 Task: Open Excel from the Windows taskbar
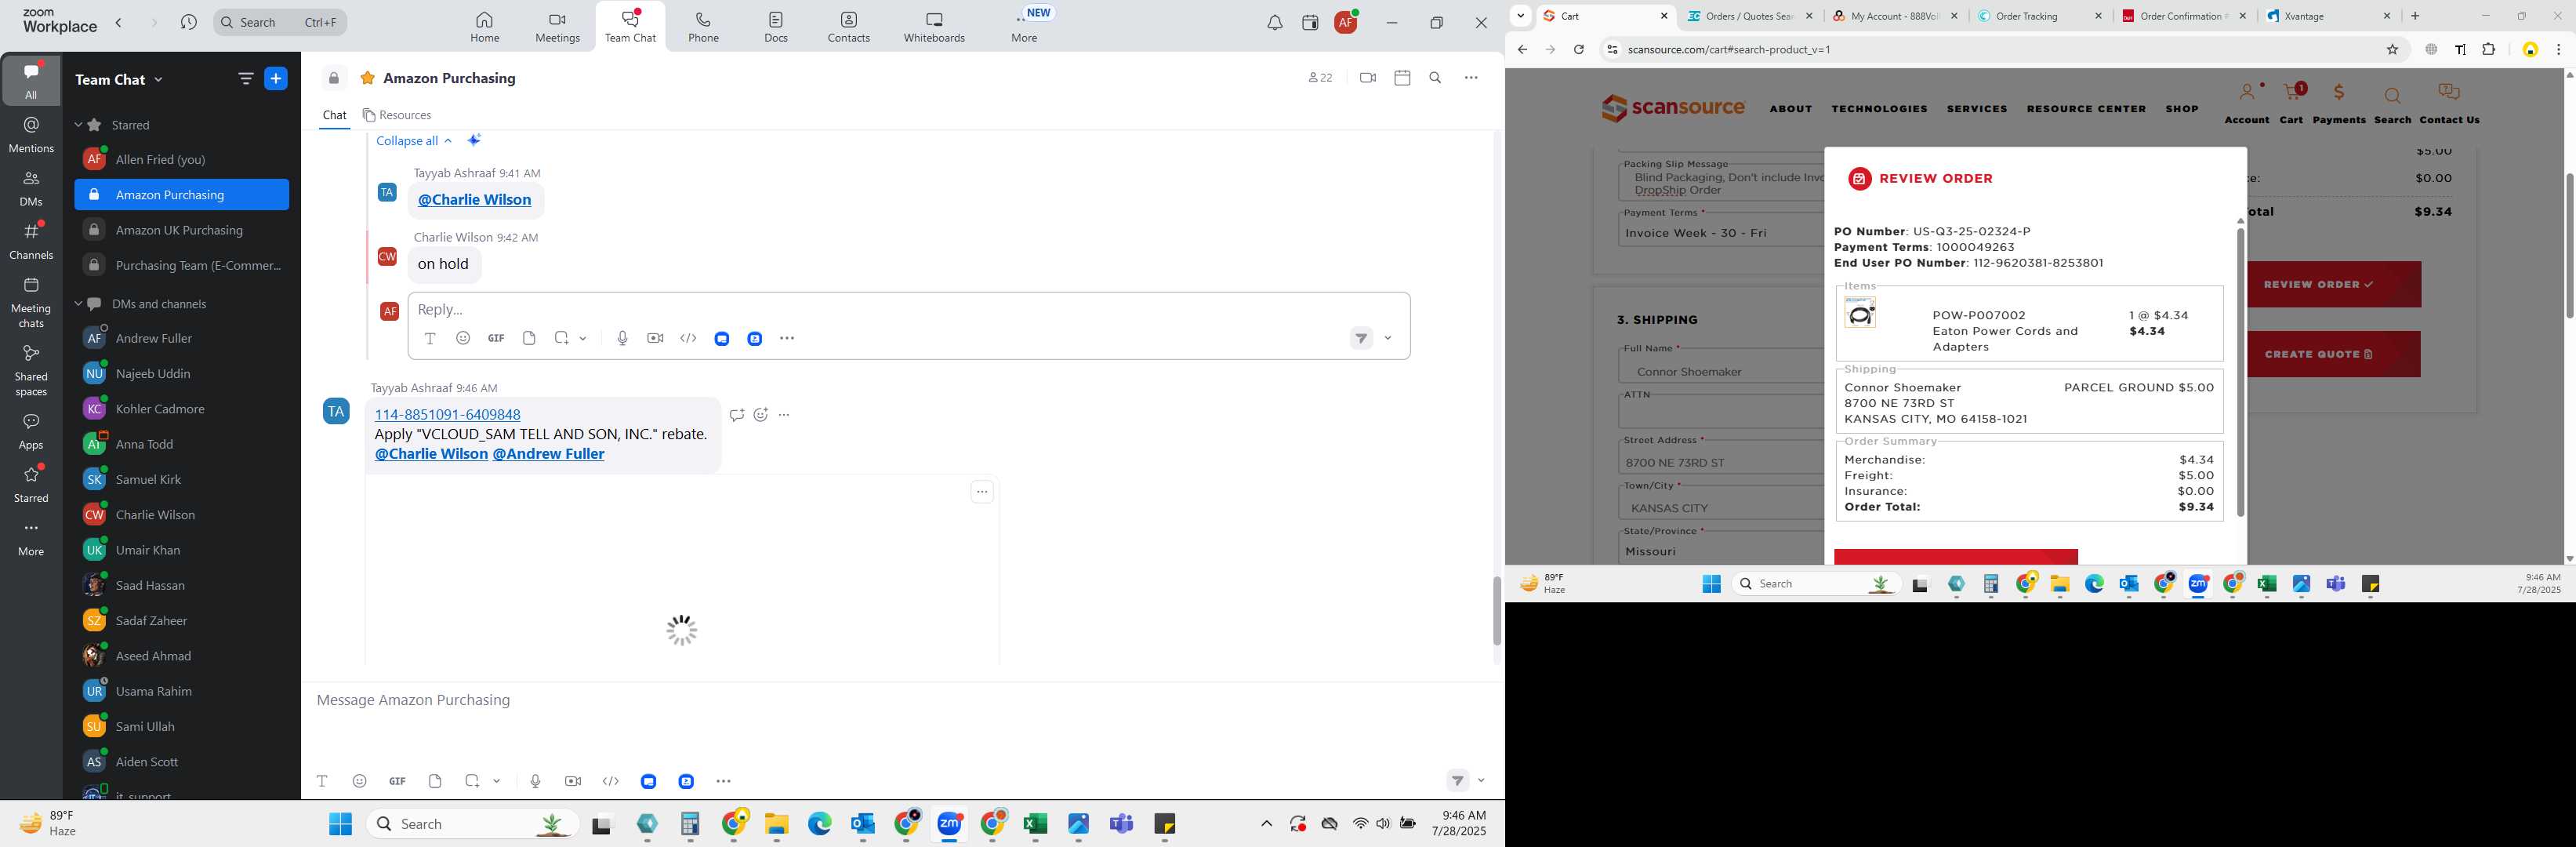[1035, 824]
